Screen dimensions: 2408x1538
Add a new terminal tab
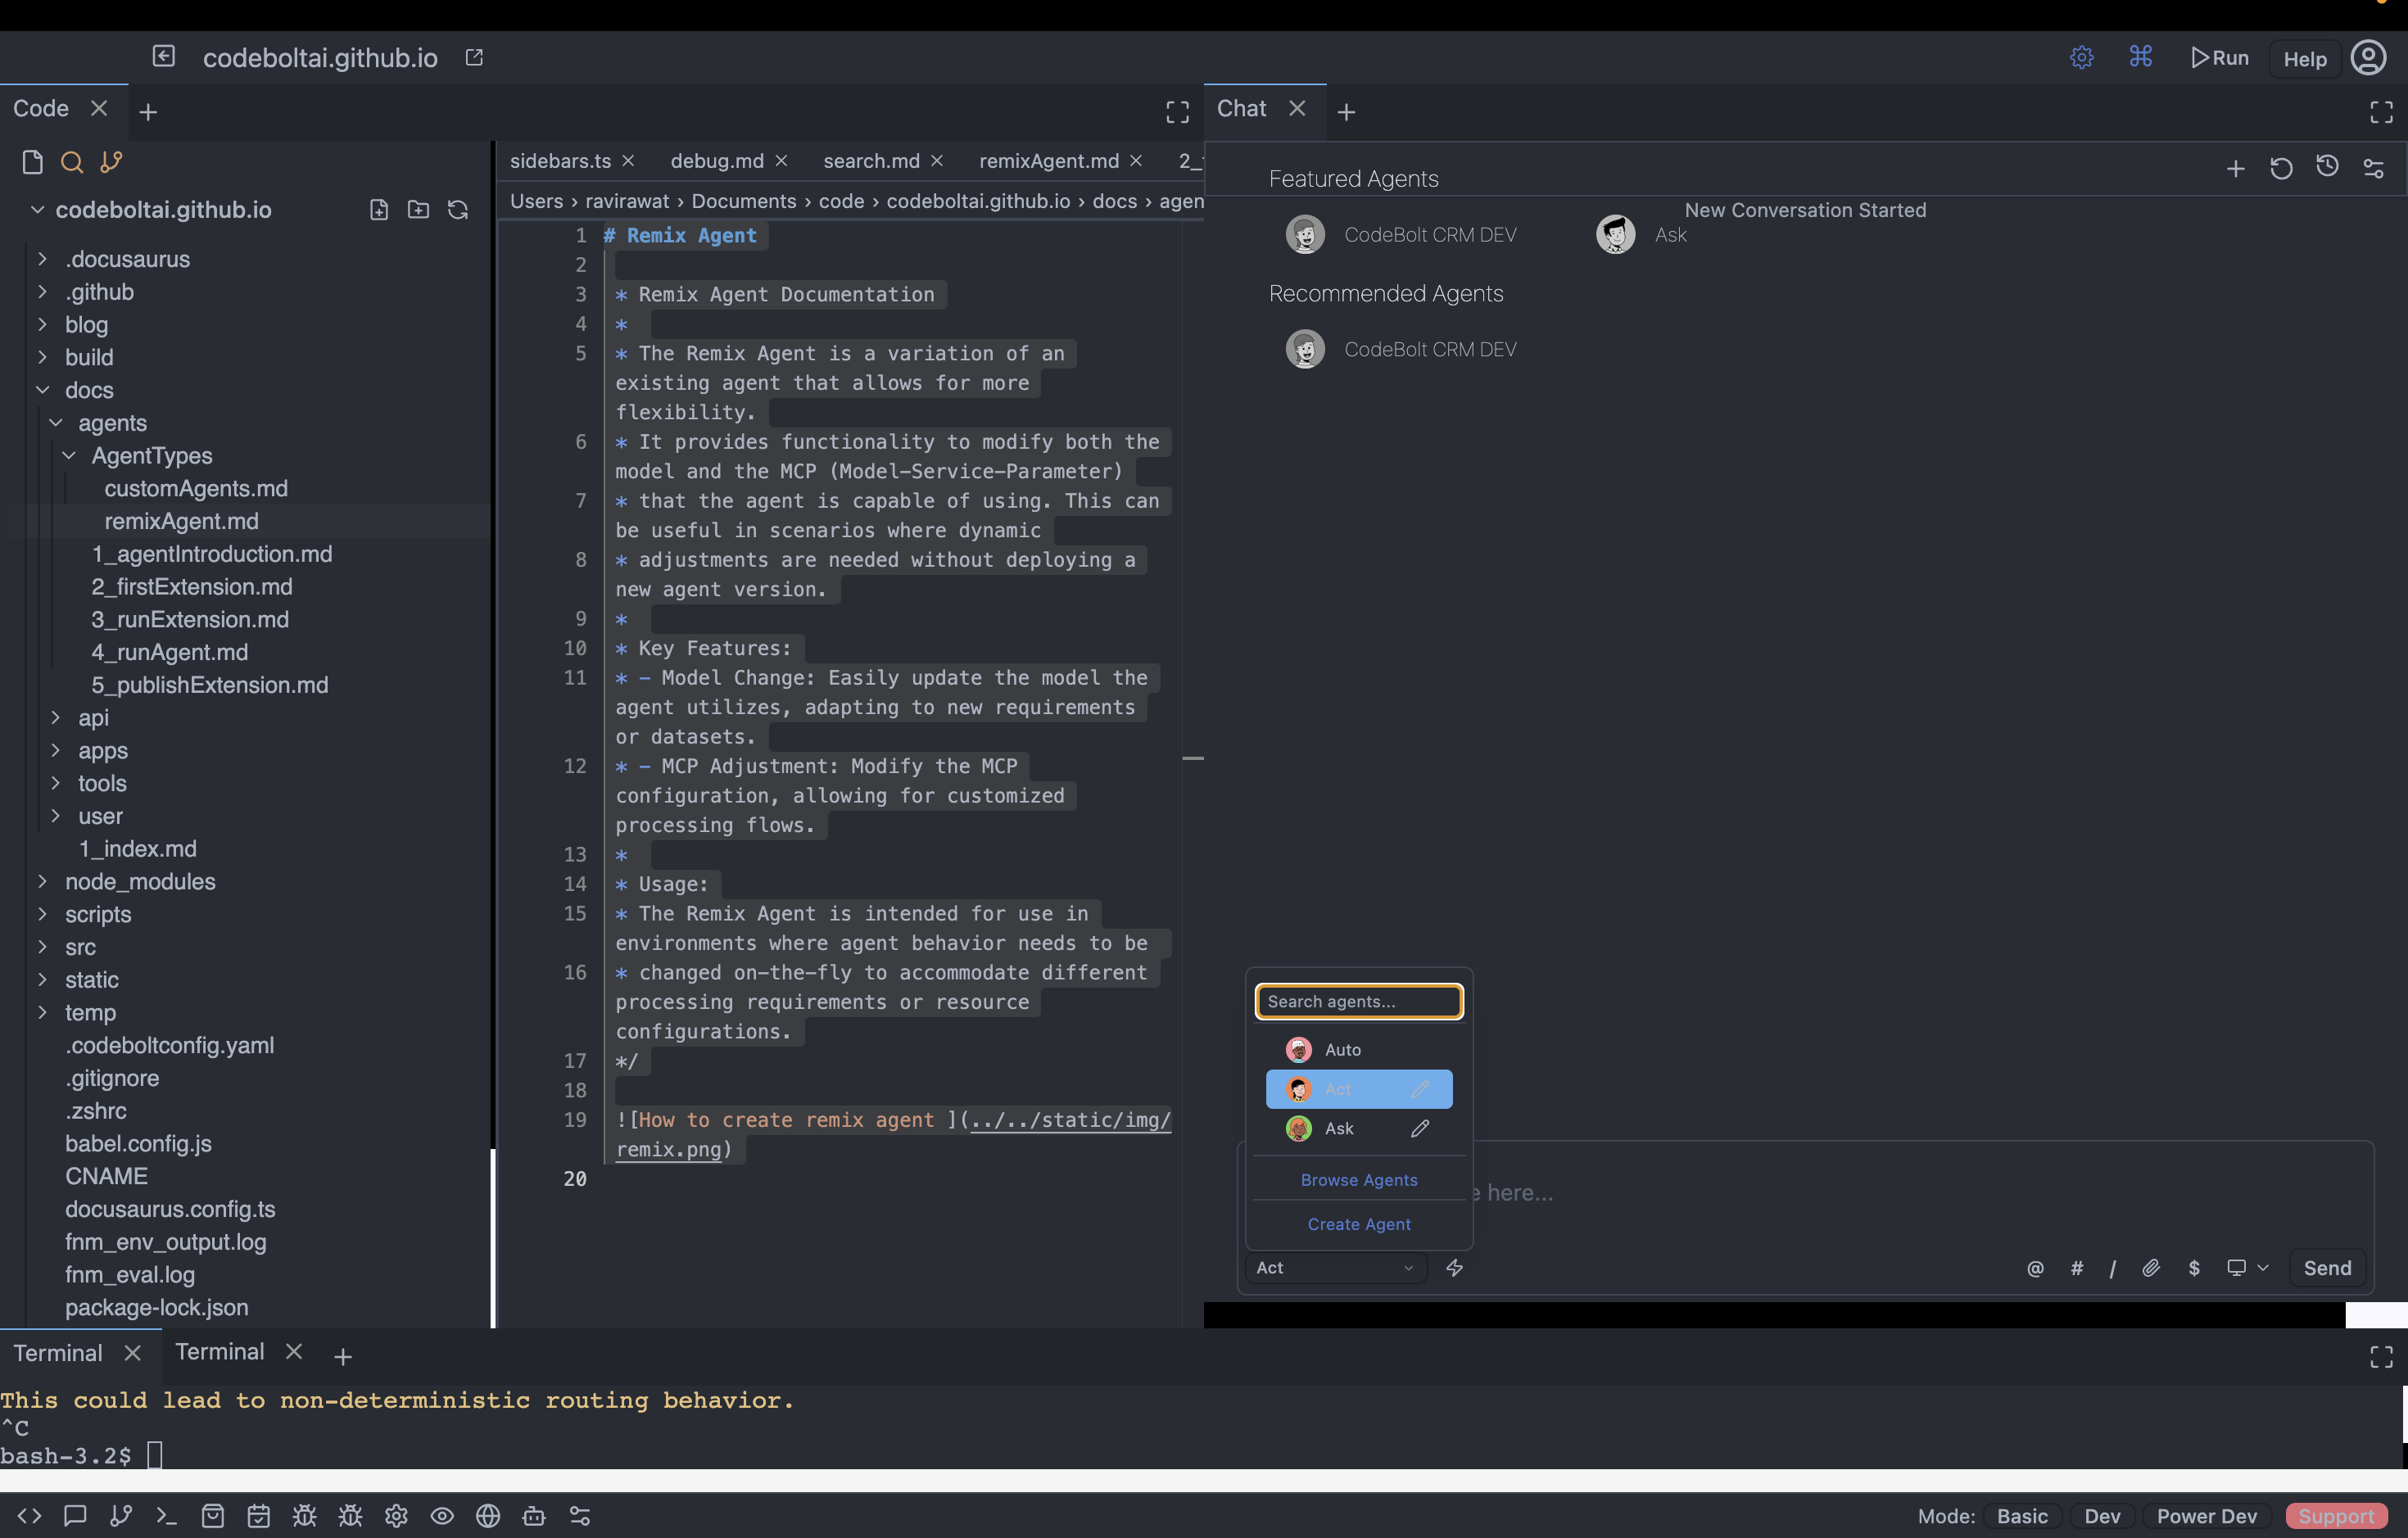tap(343, 1357)
